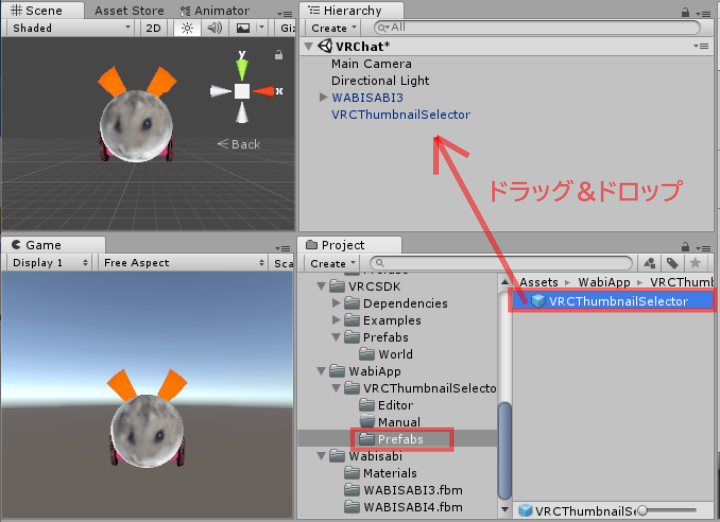This screenshot has height=522, width=720.
Task: Collapse the Wabisabi folder
Action: [321, 456]
